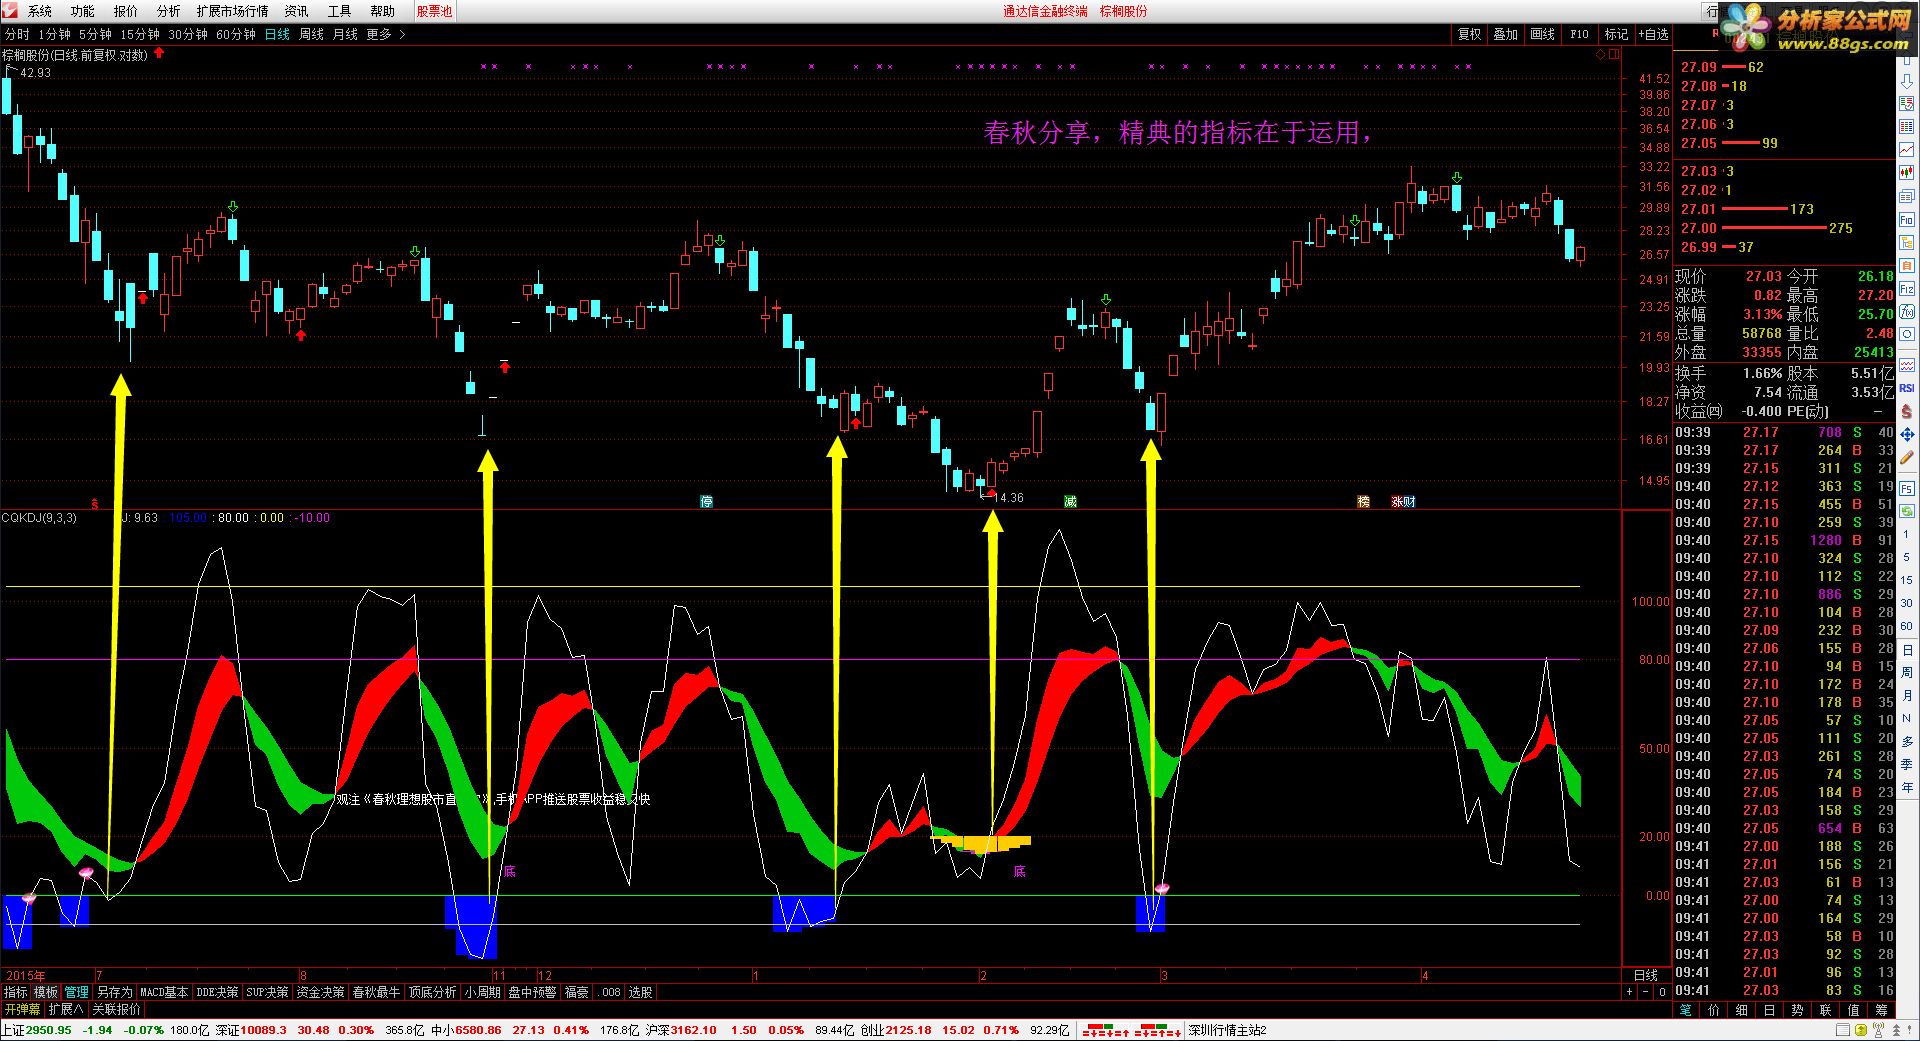Viewport: 1920px width, 1041px height.
Task: Open the 股票池 menu item
Action: [434, 11]
